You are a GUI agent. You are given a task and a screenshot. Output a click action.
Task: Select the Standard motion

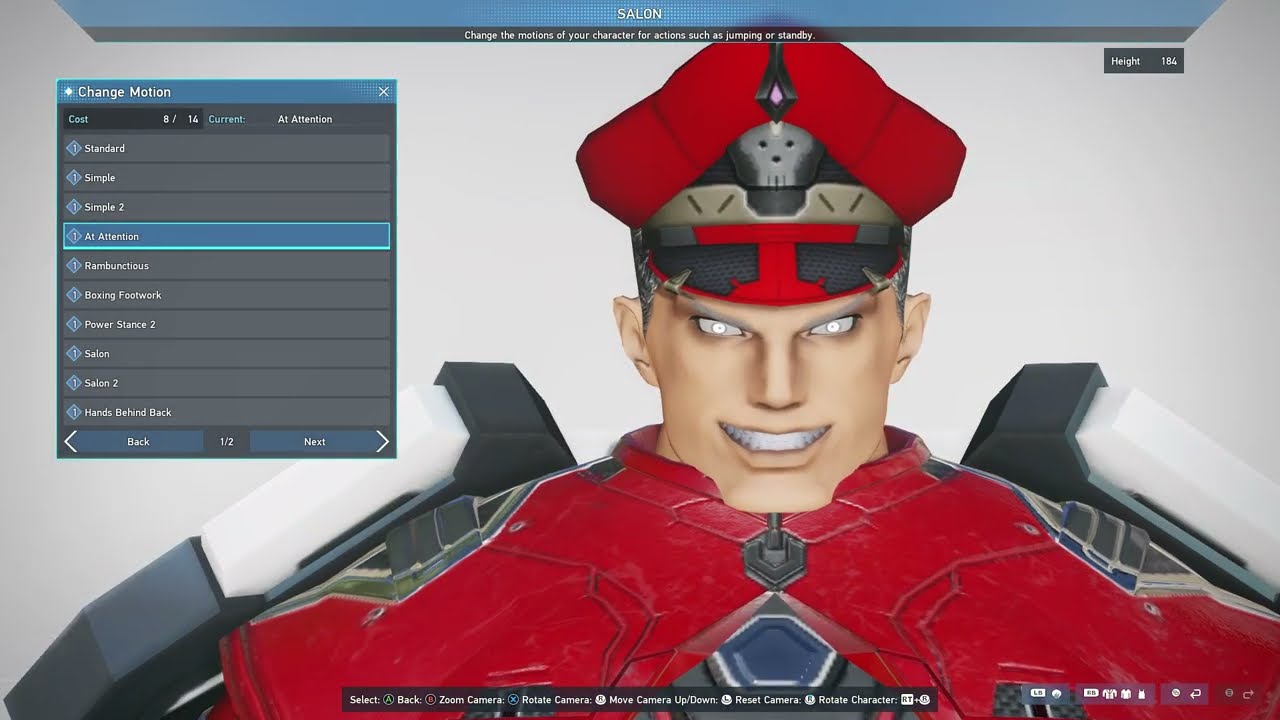tap(227, 148)
